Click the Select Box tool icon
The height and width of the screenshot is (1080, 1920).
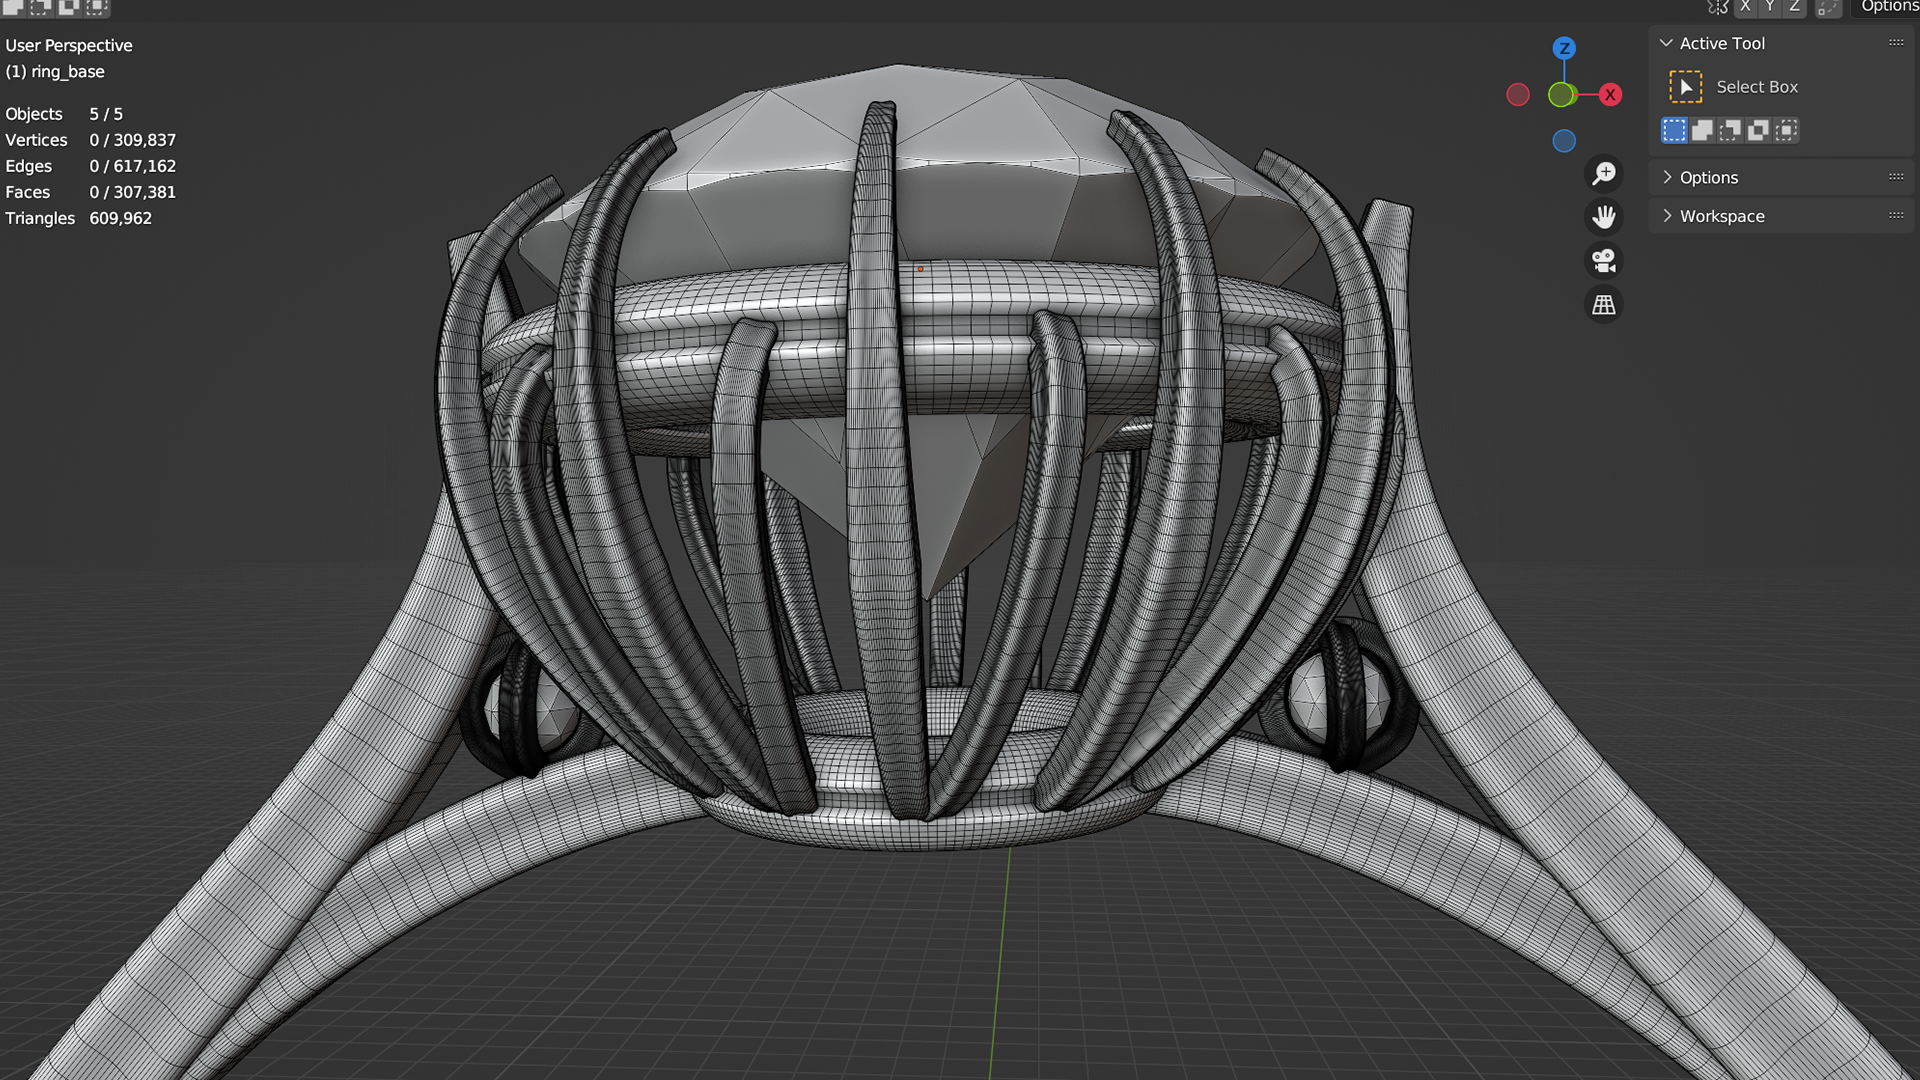pos(1685,87)
